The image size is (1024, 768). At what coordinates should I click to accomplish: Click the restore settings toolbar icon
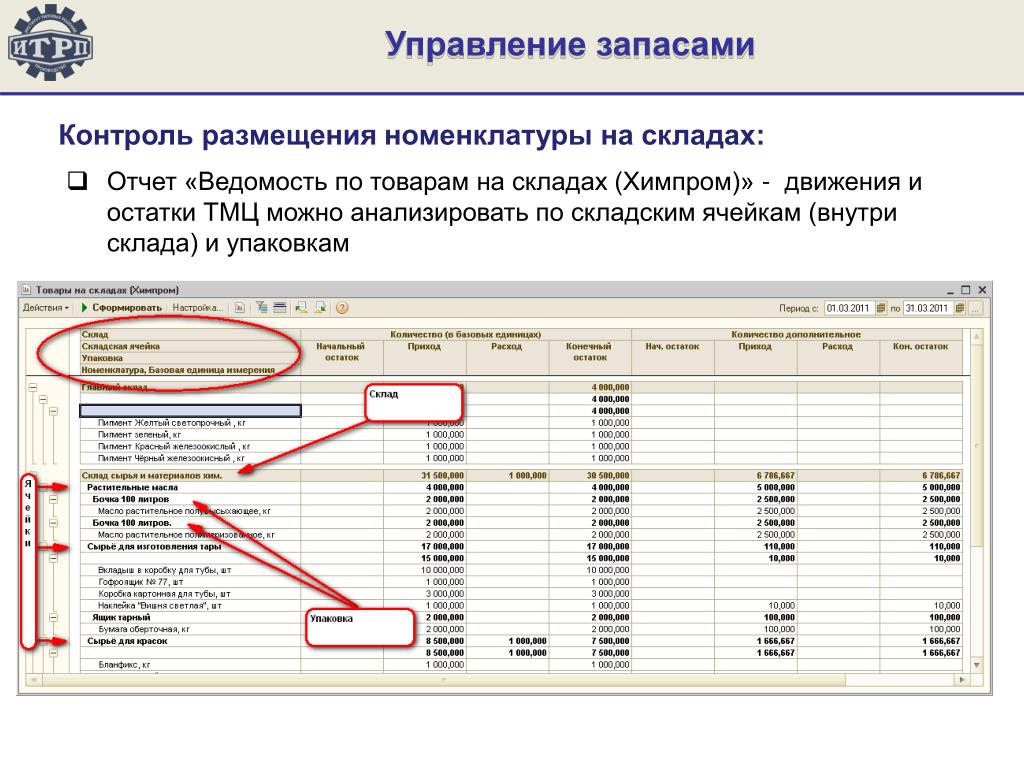(x=321, y=308)
